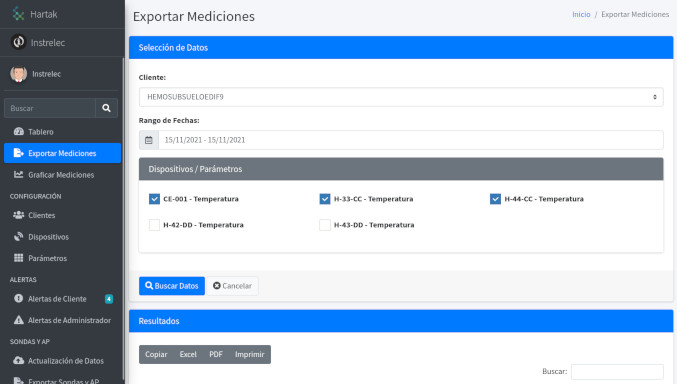Open Tablero via its dashboard icon
Viewport: 677px width, 384px height.
click(x=19, y=132)
